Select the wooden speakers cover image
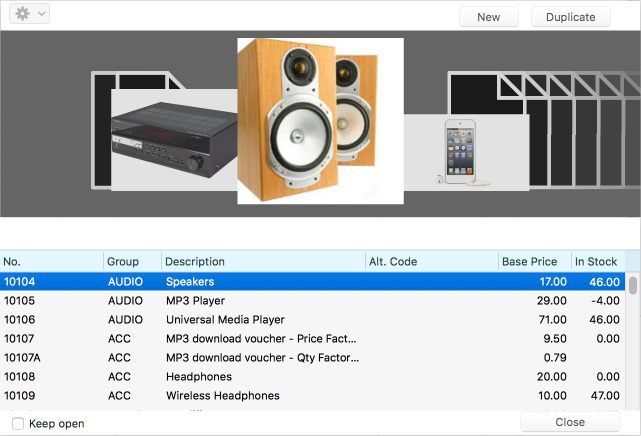The height and width of the screenshot is (436, 641). coord(320,121)
